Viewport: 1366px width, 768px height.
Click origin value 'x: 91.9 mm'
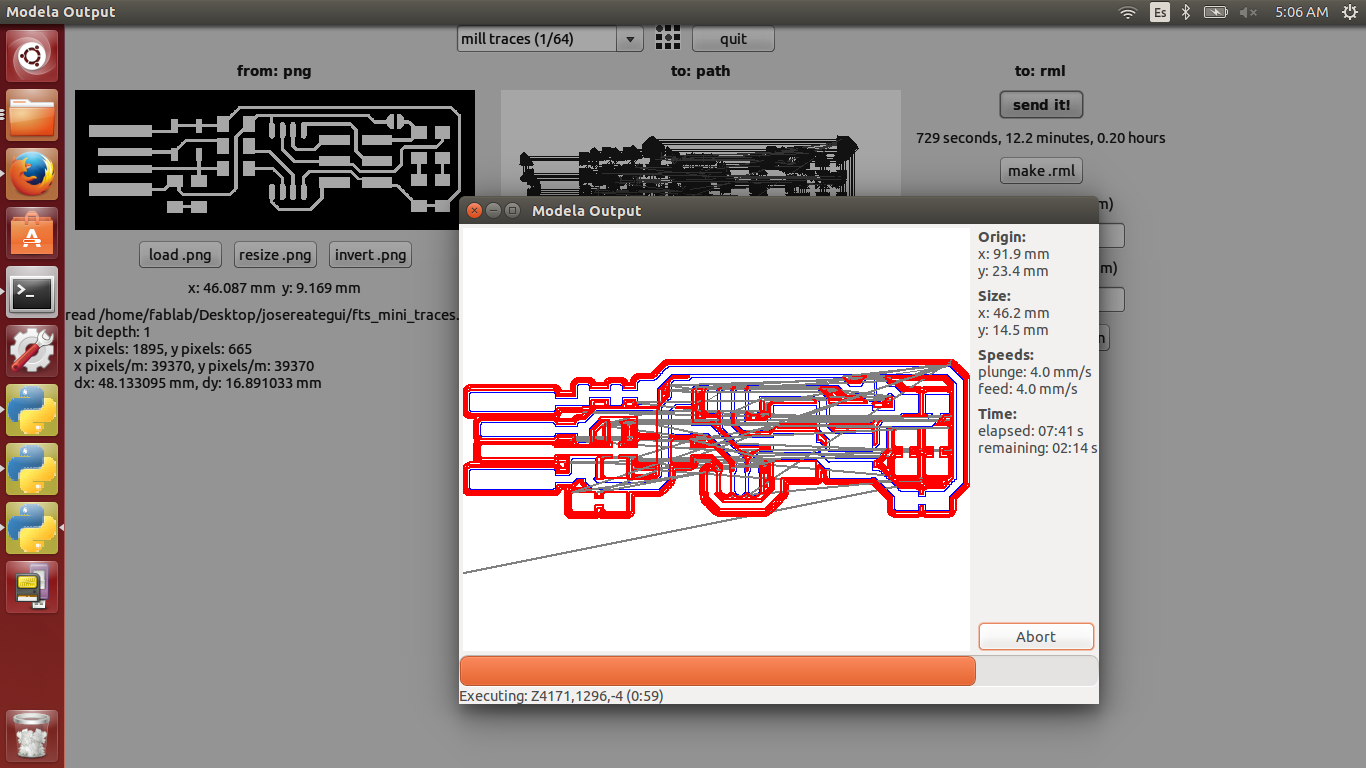click(x=1013, y=254)
